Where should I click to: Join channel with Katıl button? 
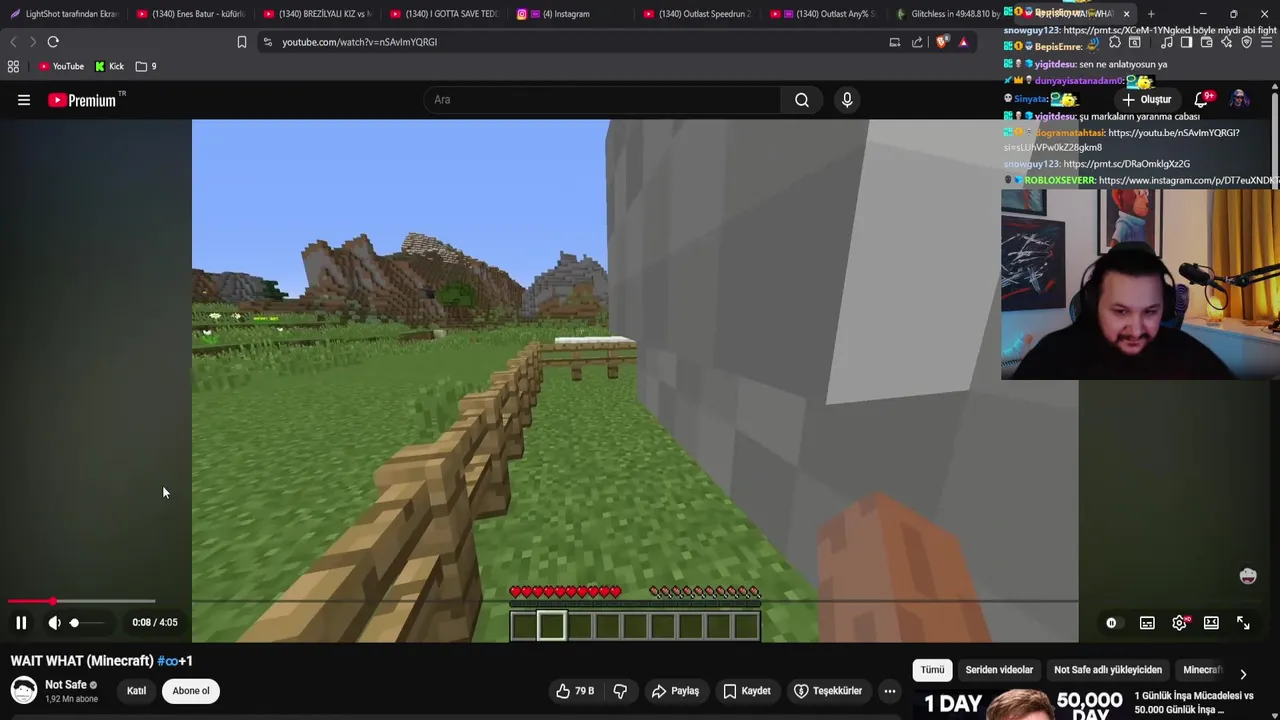coord(136,691)
